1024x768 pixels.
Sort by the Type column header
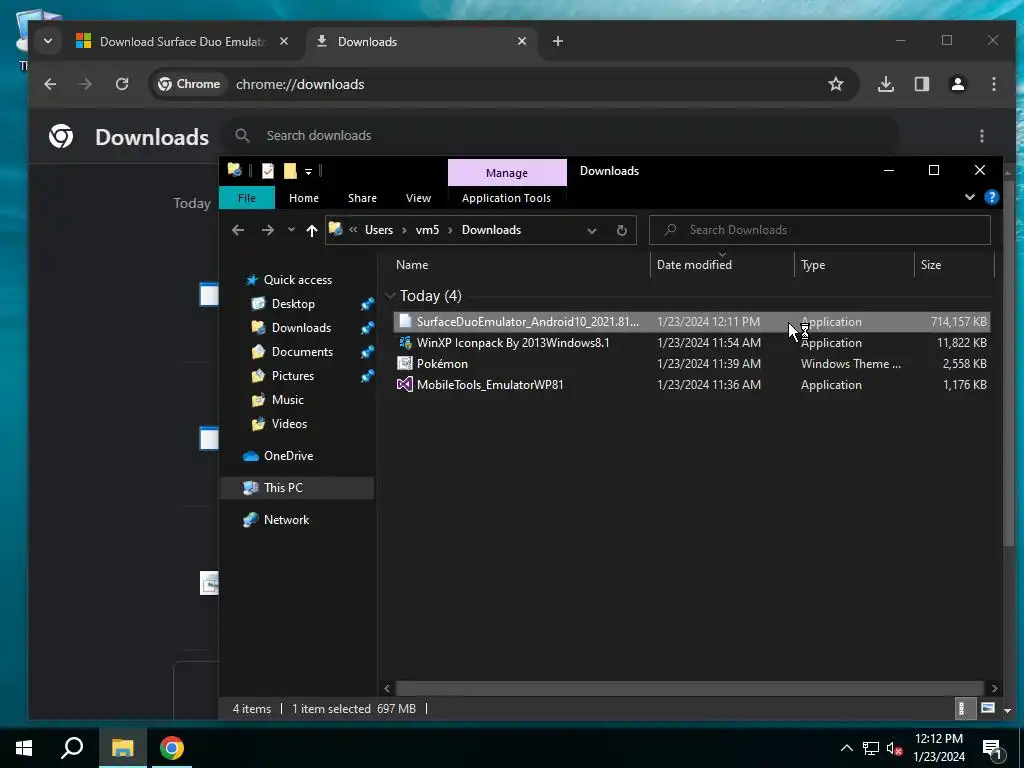point(854,264)
